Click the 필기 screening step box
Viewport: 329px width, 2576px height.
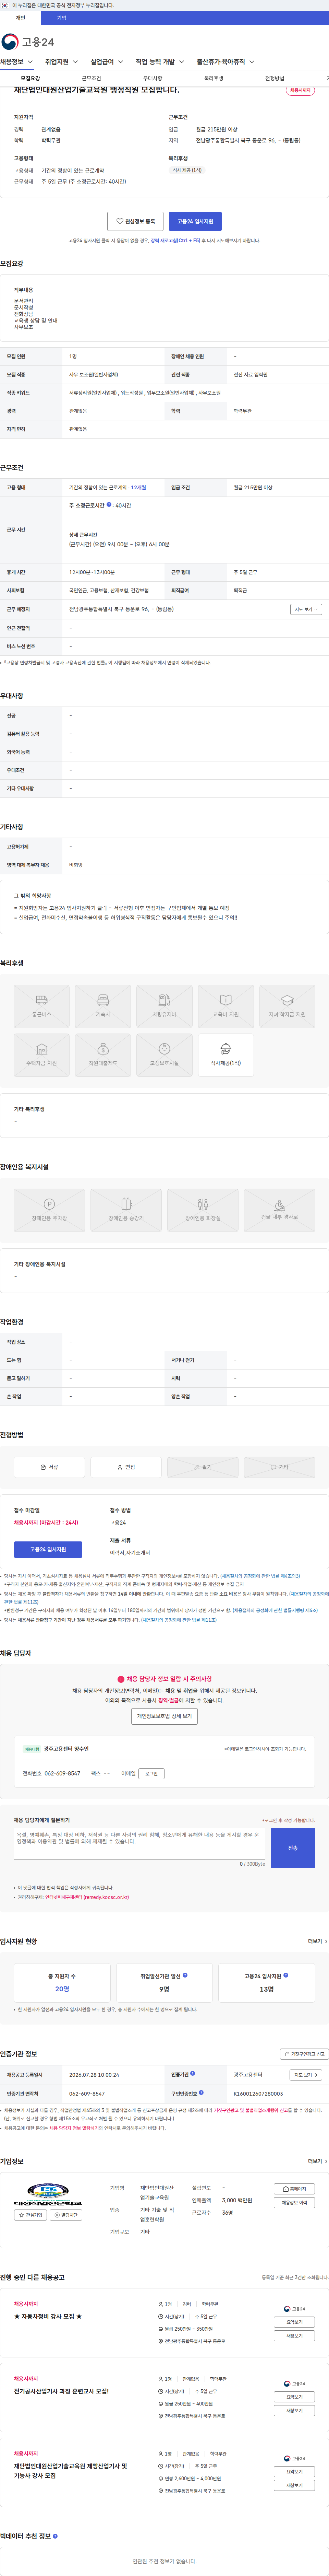click(x=203, y=1467)
